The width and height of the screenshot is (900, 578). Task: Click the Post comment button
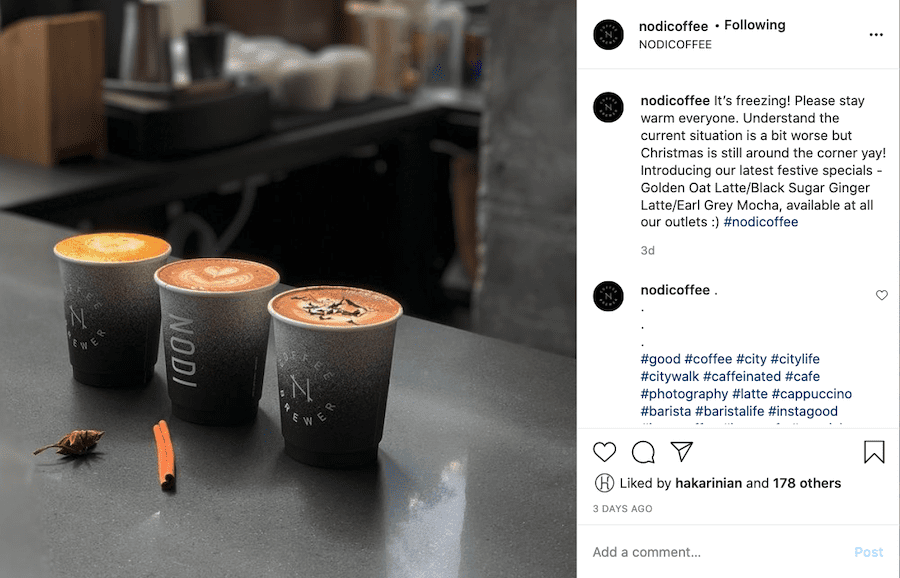tap(868, 552)
